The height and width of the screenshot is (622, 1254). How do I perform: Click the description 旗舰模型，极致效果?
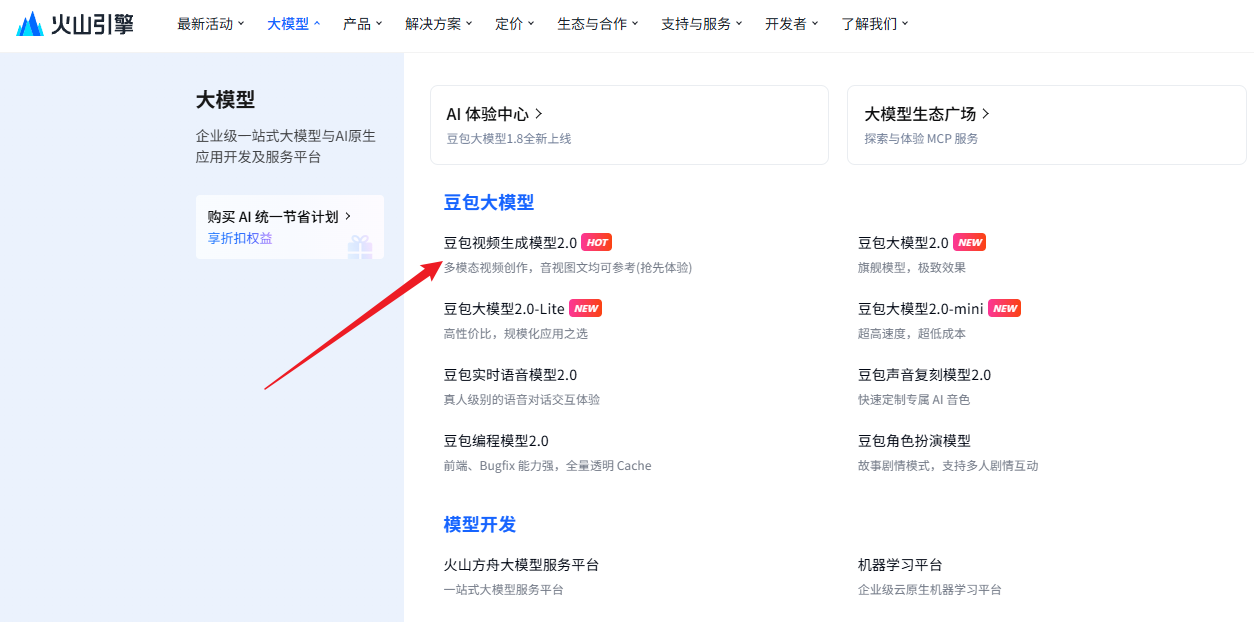coord(912,268)
